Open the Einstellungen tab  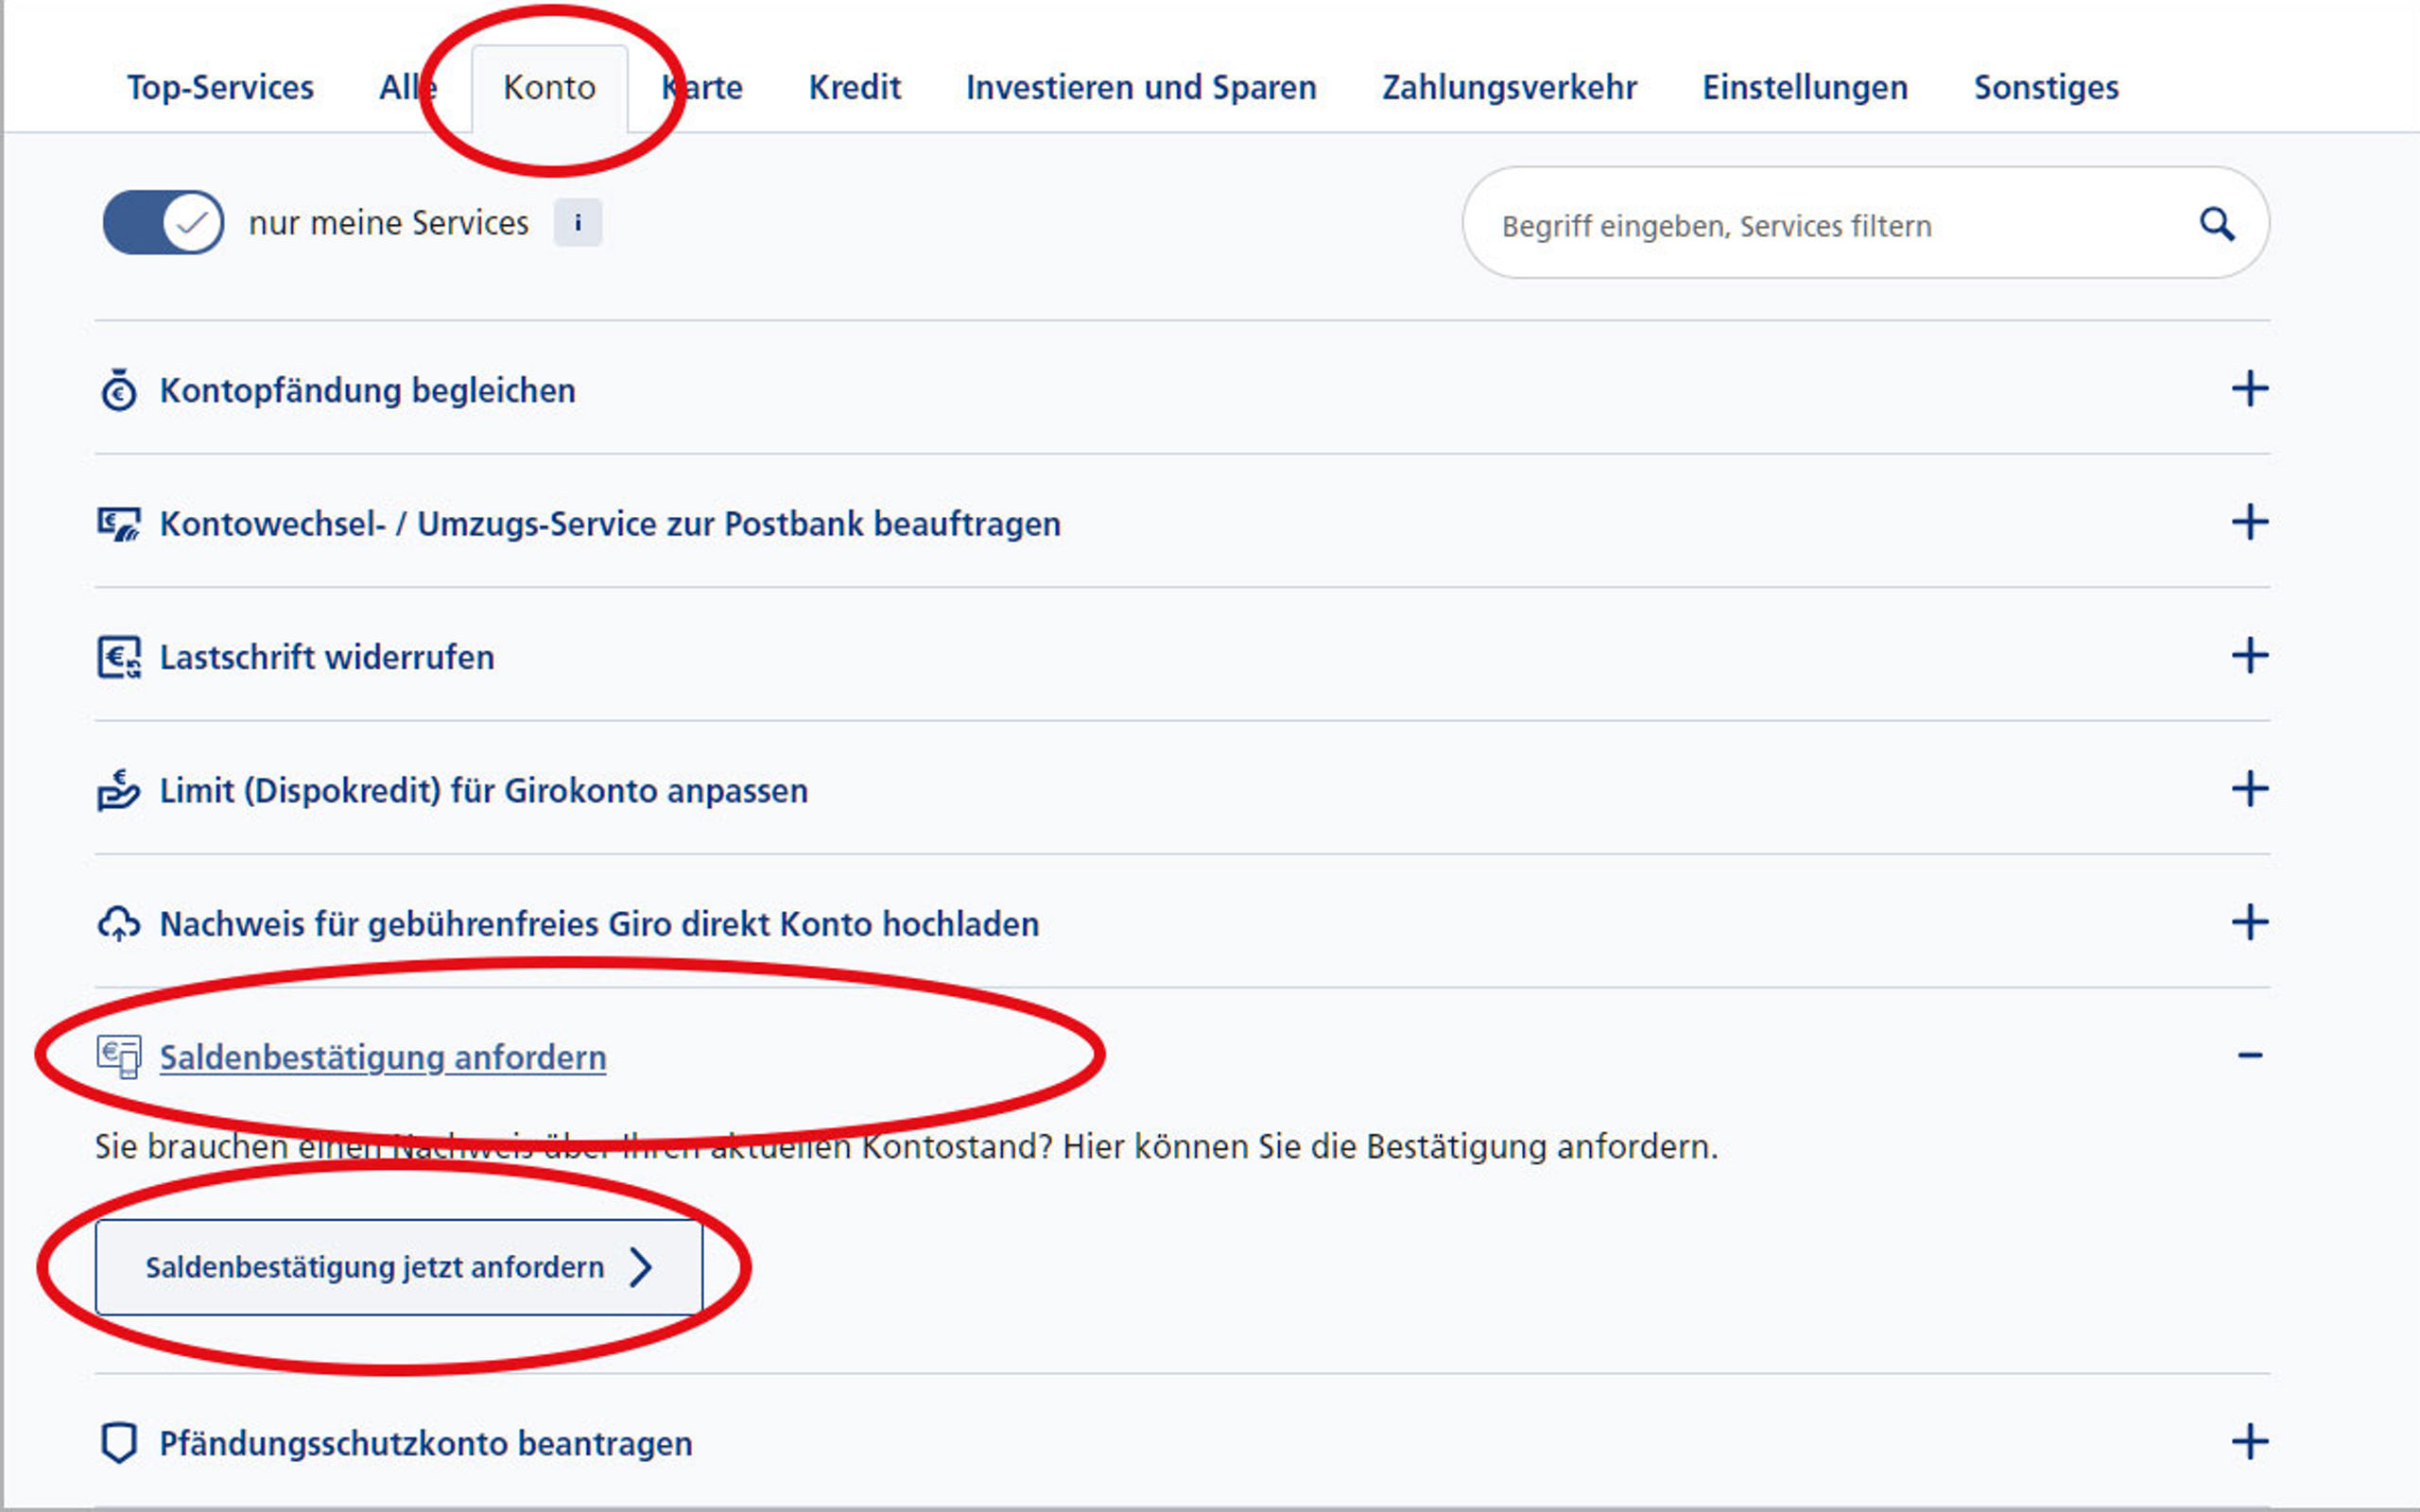point(1805,88)
